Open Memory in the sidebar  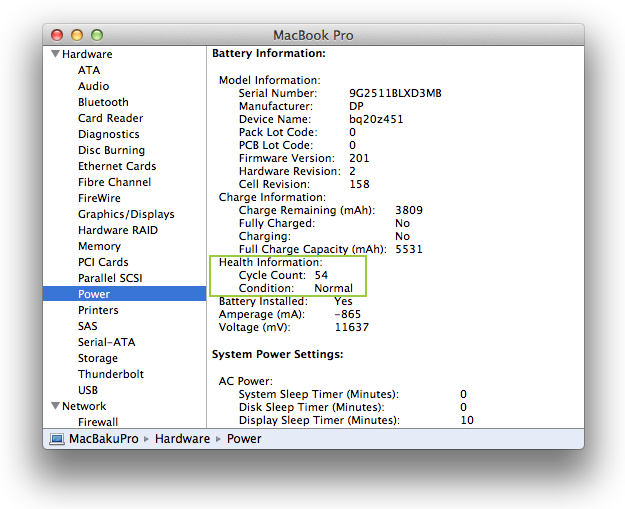pyautogui.click(x=100, y=246)
